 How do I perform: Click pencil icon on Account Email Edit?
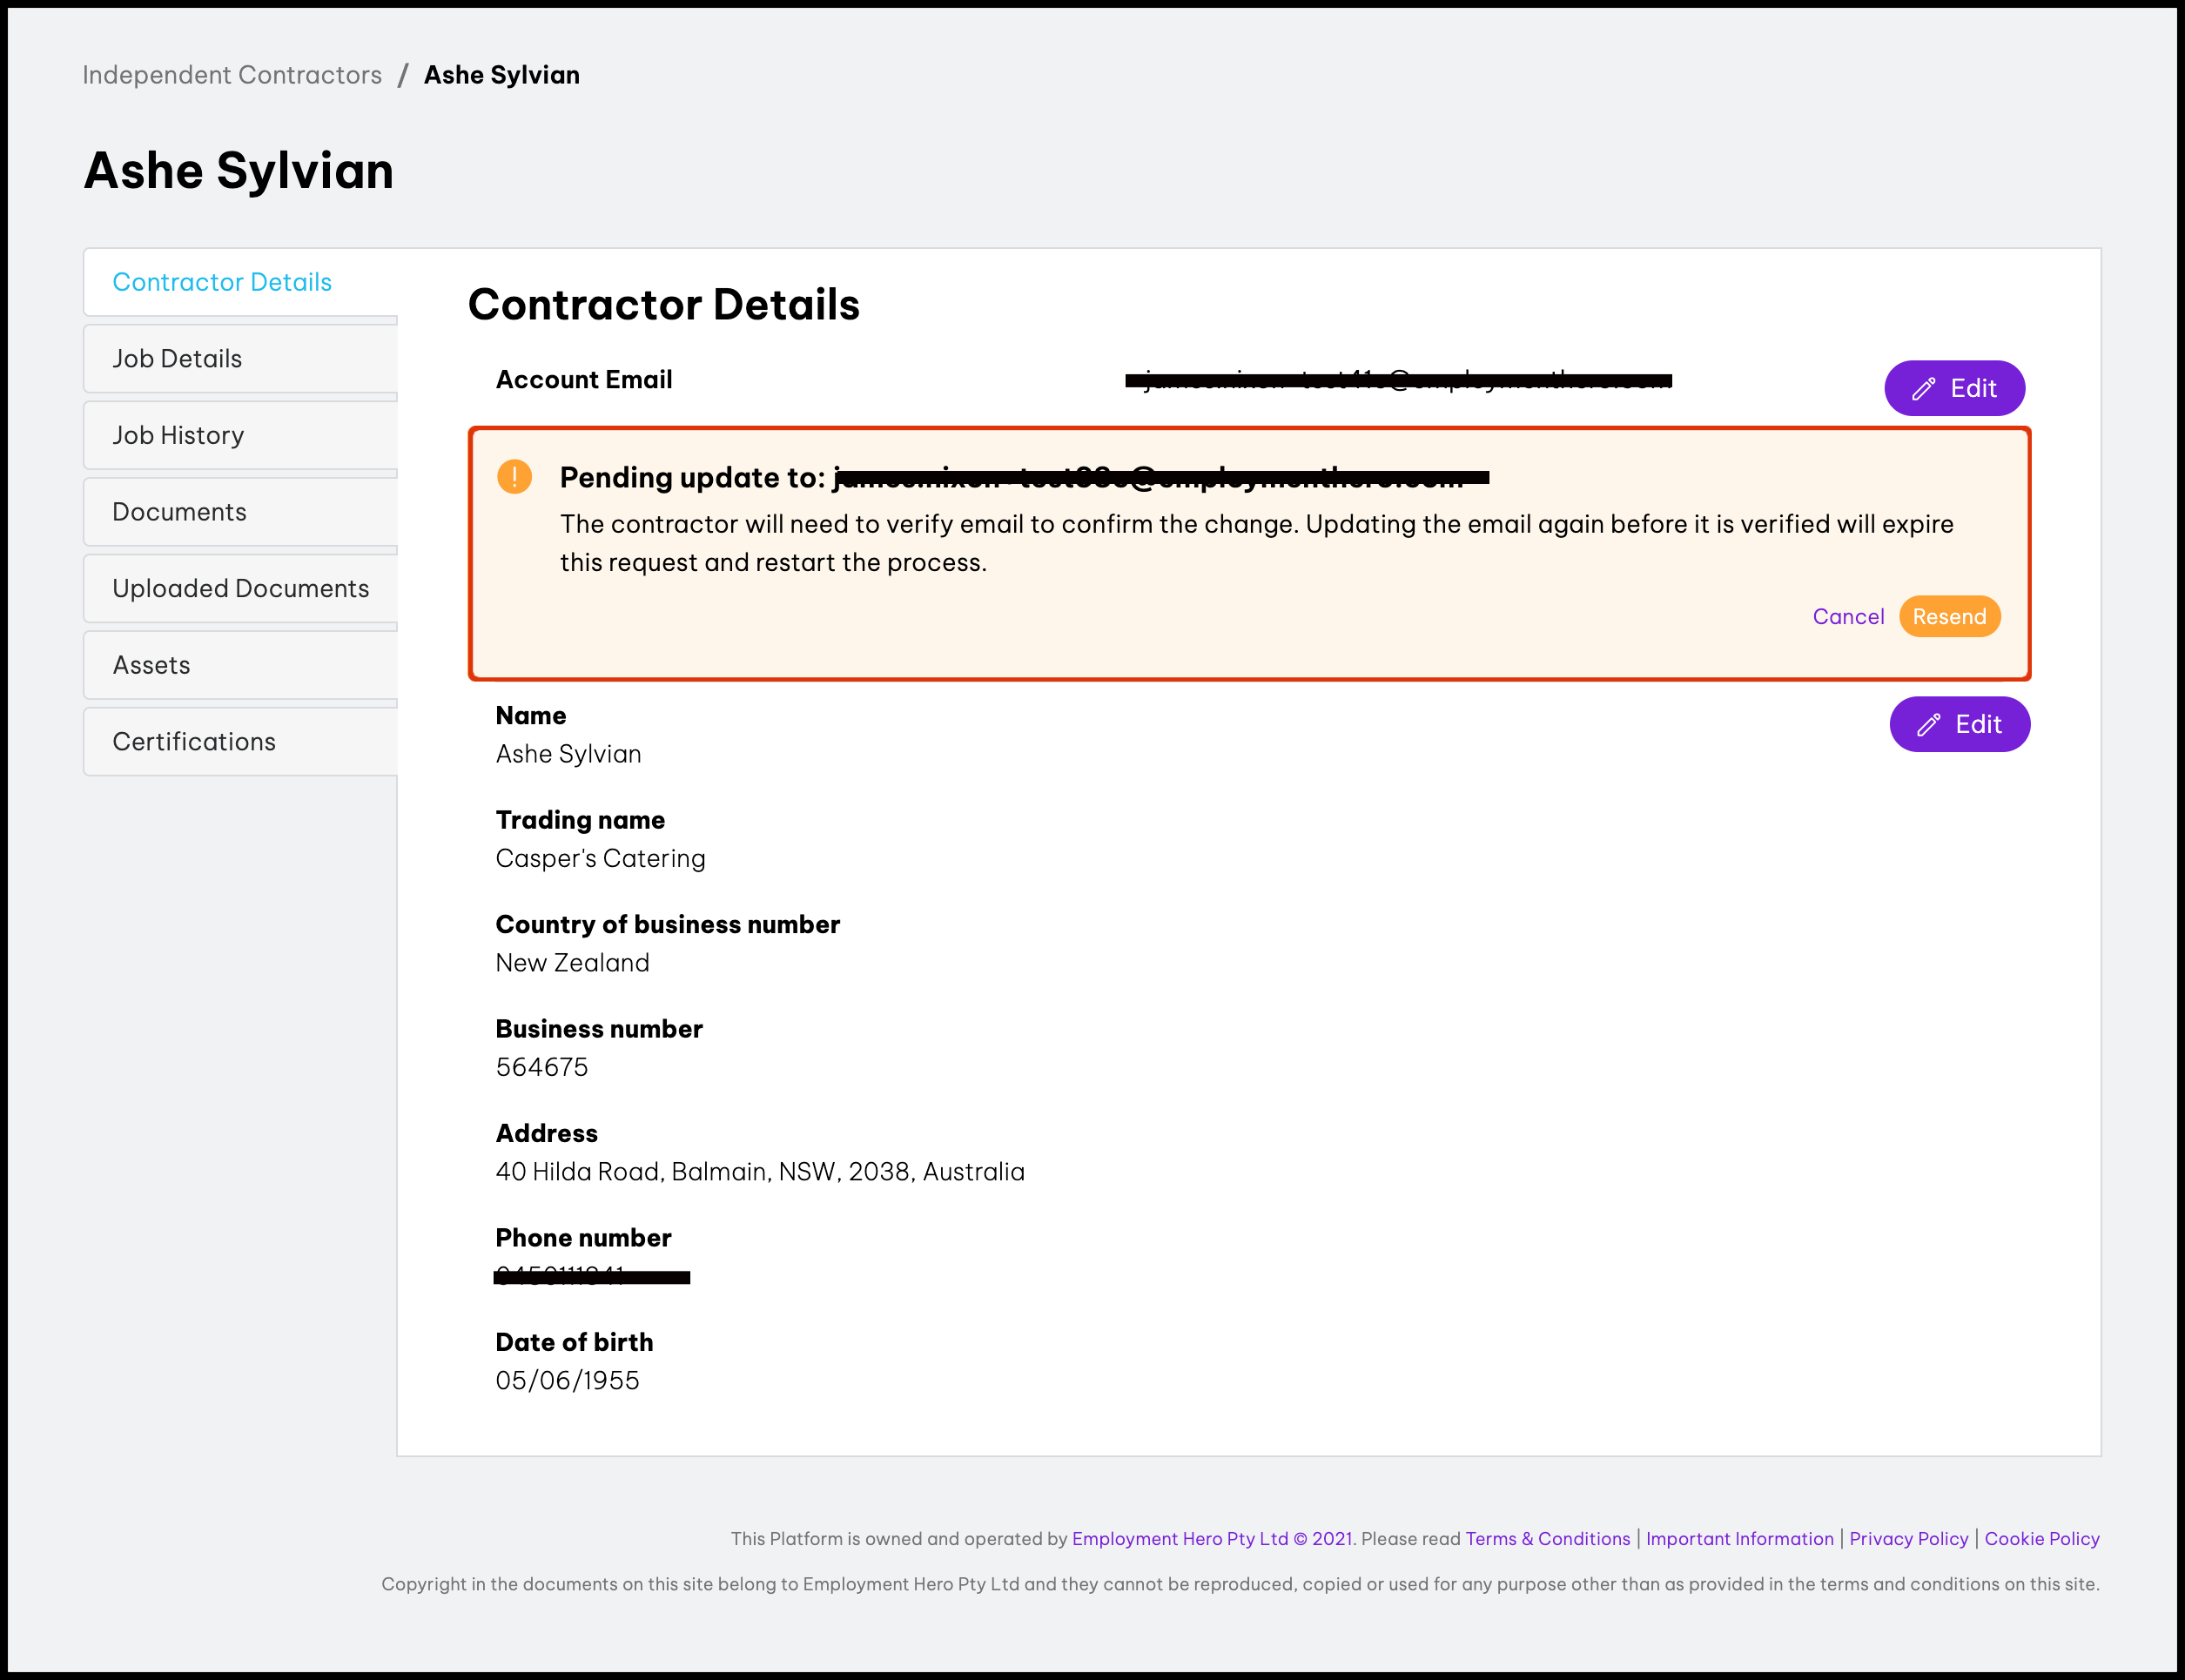tap(1924, 389)
